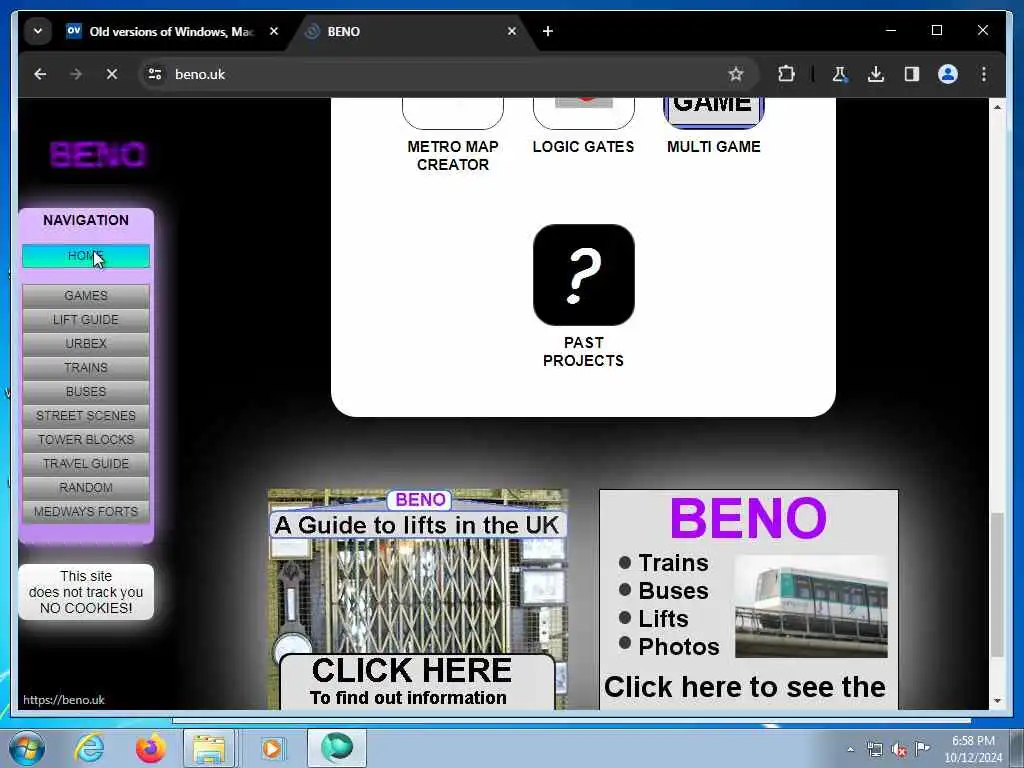Open the Multi Game icon
Viewport: 1024px width, 768px height.
click(x=714, y=112)
